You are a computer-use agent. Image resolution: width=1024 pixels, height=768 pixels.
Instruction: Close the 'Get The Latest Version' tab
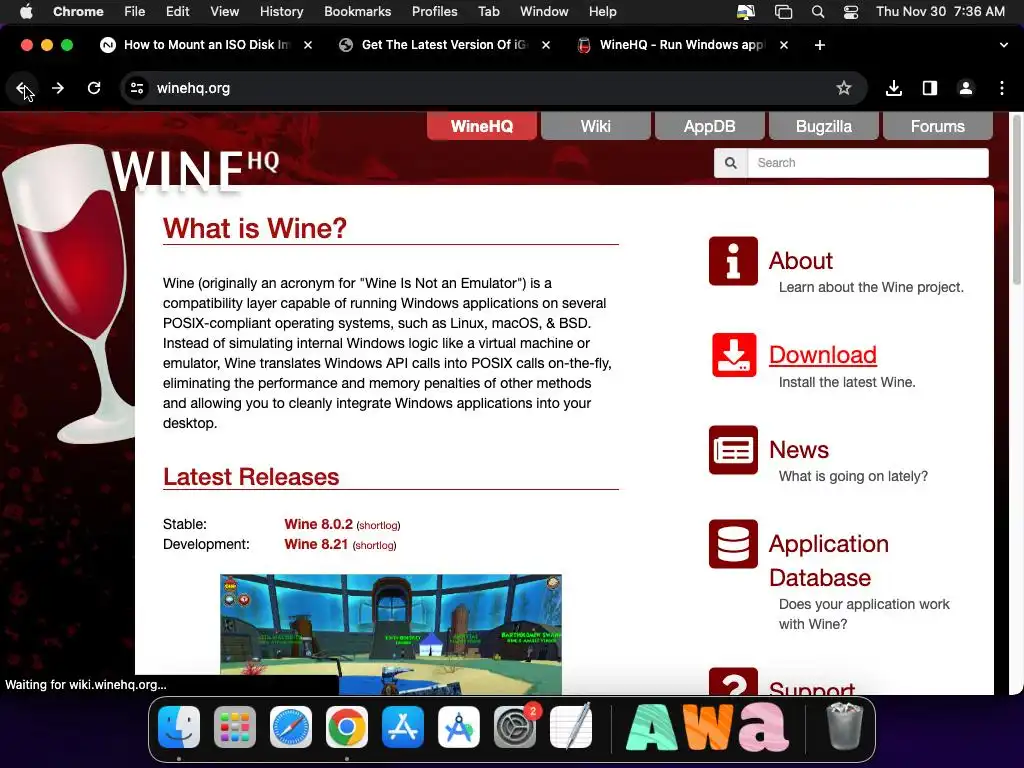(x=546, y=45)
